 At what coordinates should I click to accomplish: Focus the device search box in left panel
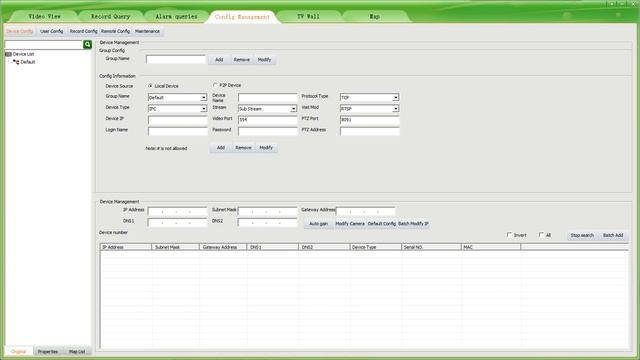[44, 44]
